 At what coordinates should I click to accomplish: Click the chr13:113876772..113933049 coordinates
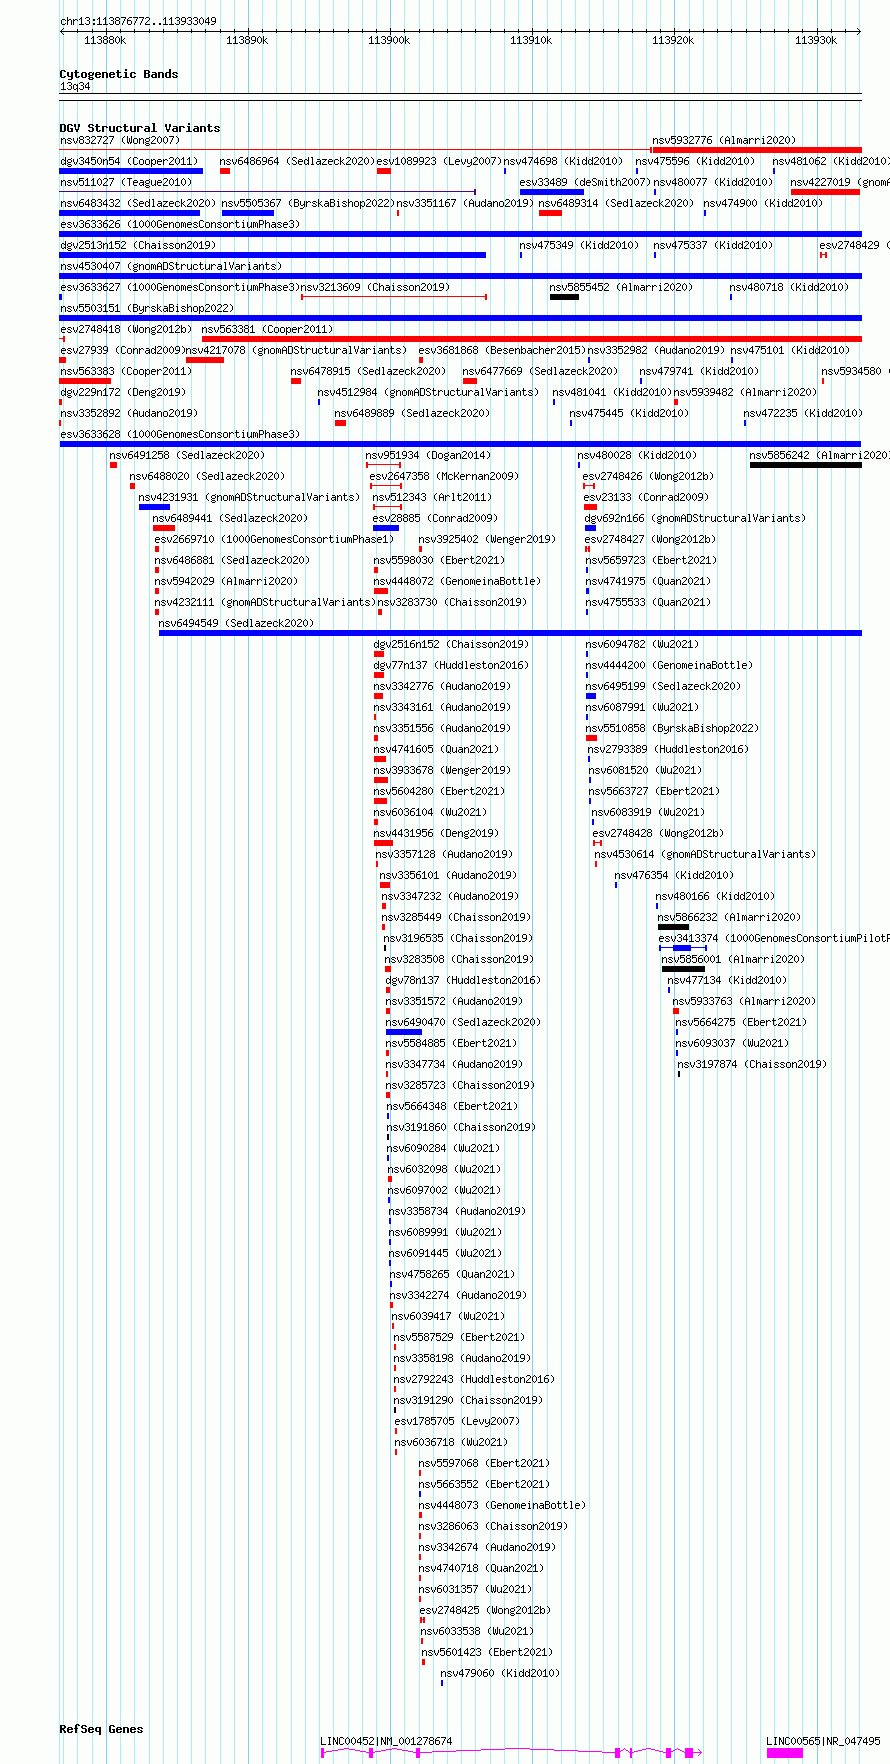[x=138, y=21]
